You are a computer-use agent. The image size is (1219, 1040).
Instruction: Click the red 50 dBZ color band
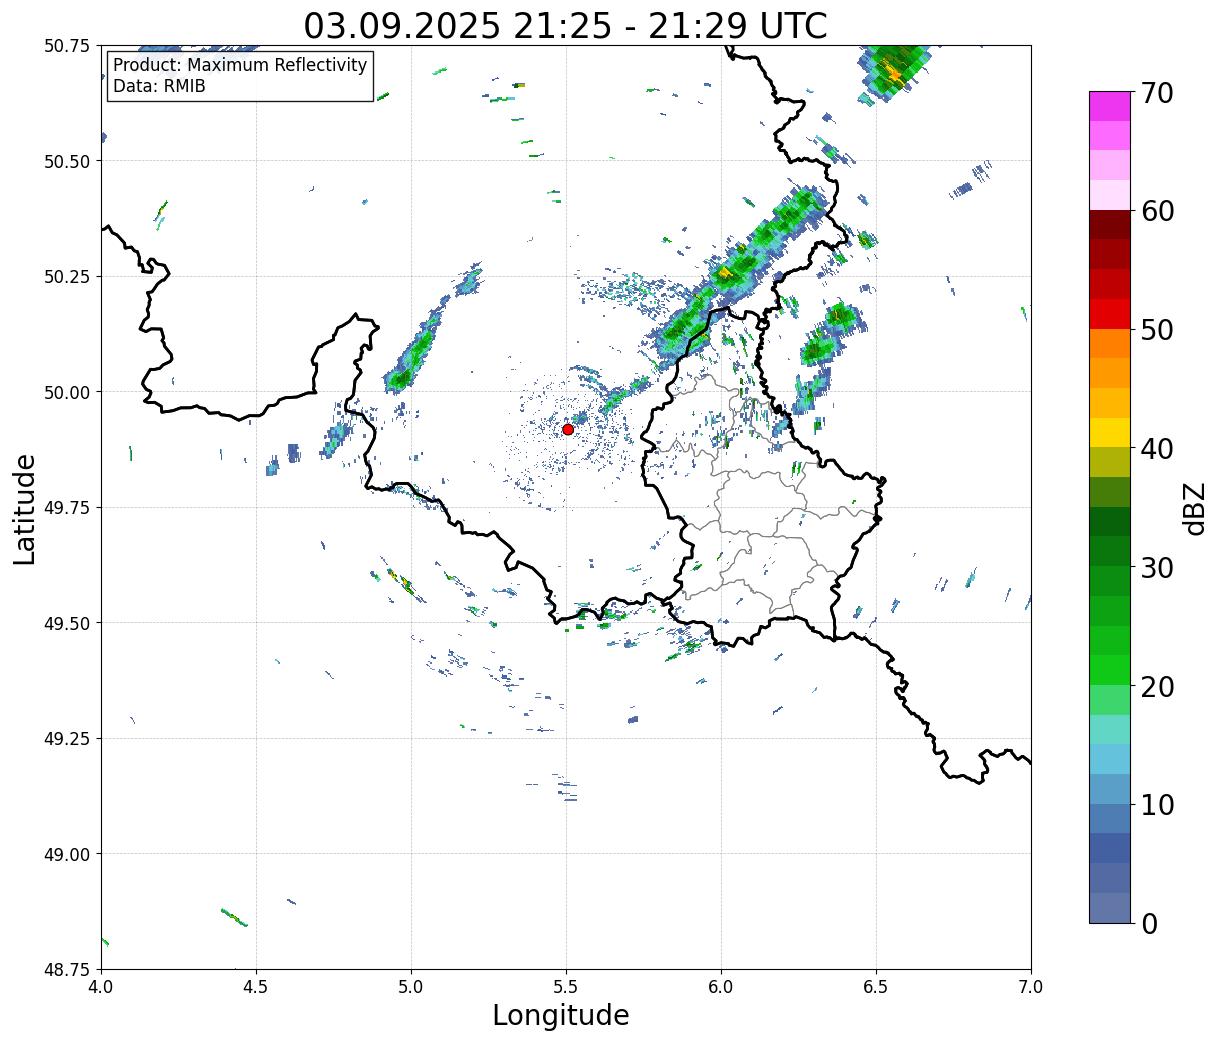1109,314
